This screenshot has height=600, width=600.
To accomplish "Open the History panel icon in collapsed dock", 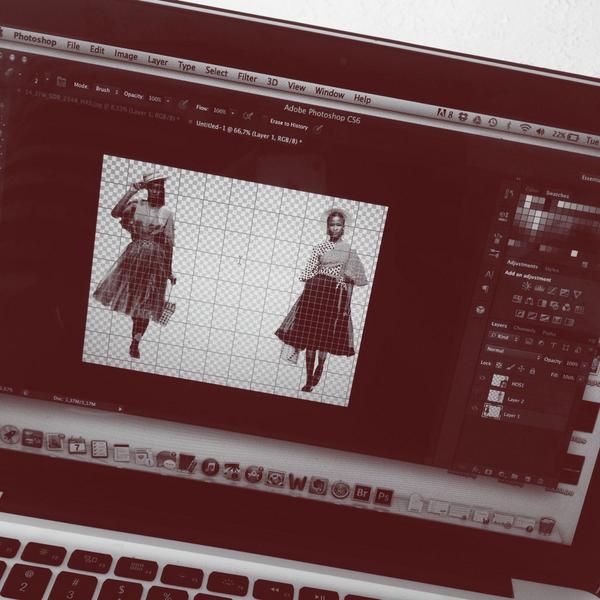I will coord(509,194).
